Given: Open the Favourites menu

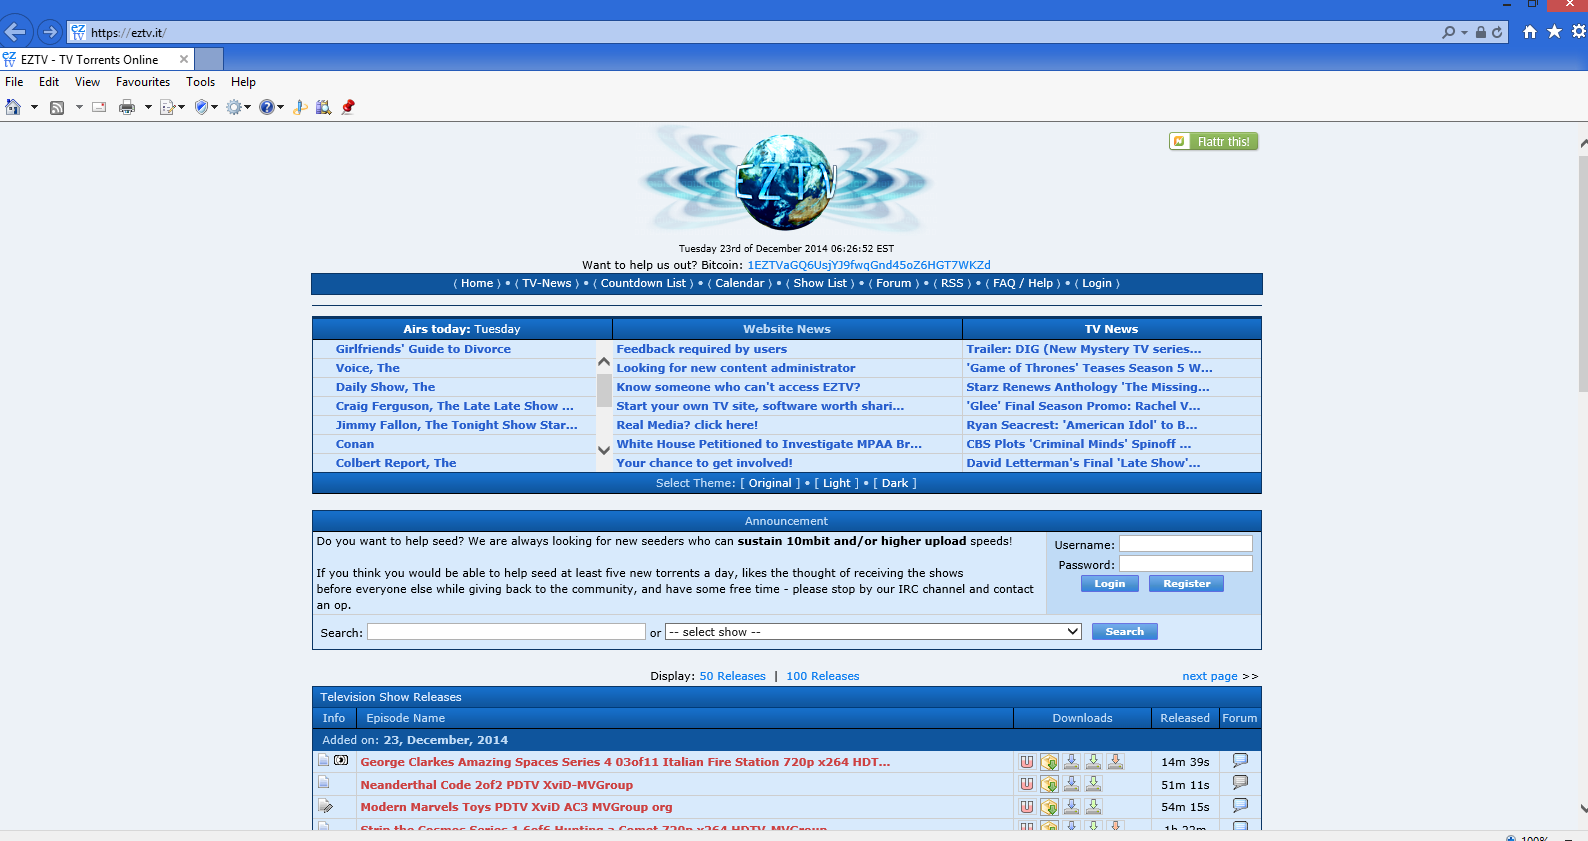Looking at the screenshot, I should coord(143,82).
